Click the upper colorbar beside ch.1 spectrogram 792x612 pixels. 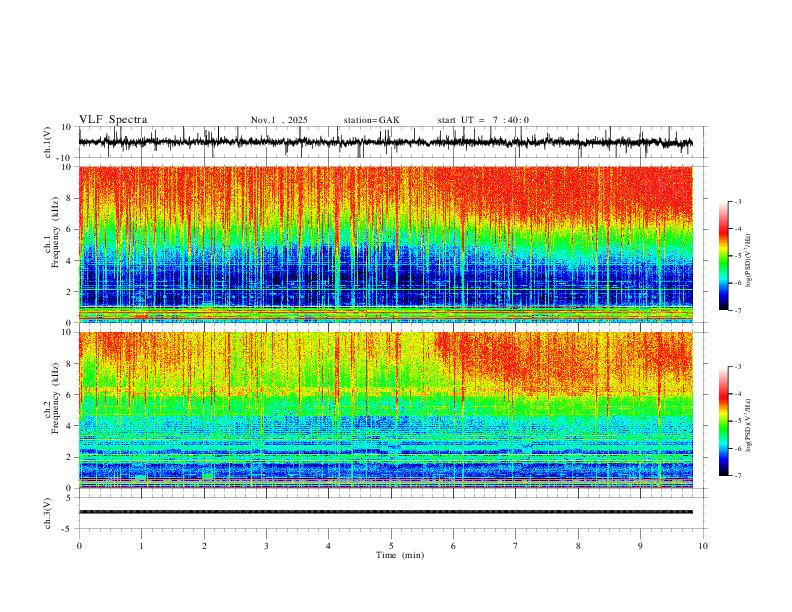coord(723,256)
